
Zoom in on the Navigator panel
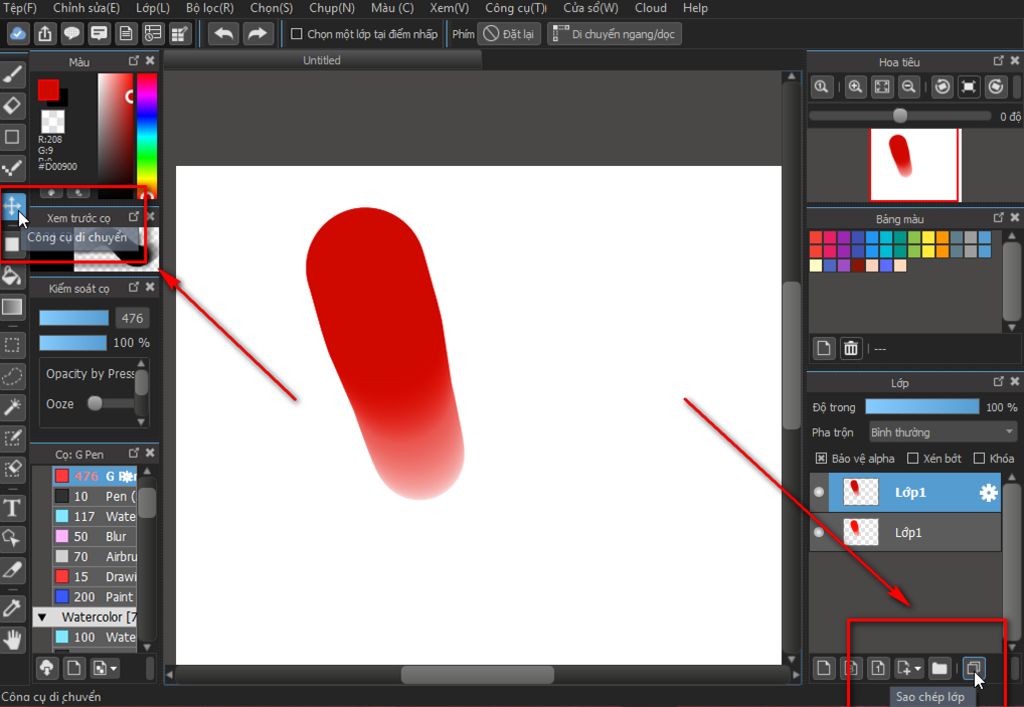tap(855, 87)
